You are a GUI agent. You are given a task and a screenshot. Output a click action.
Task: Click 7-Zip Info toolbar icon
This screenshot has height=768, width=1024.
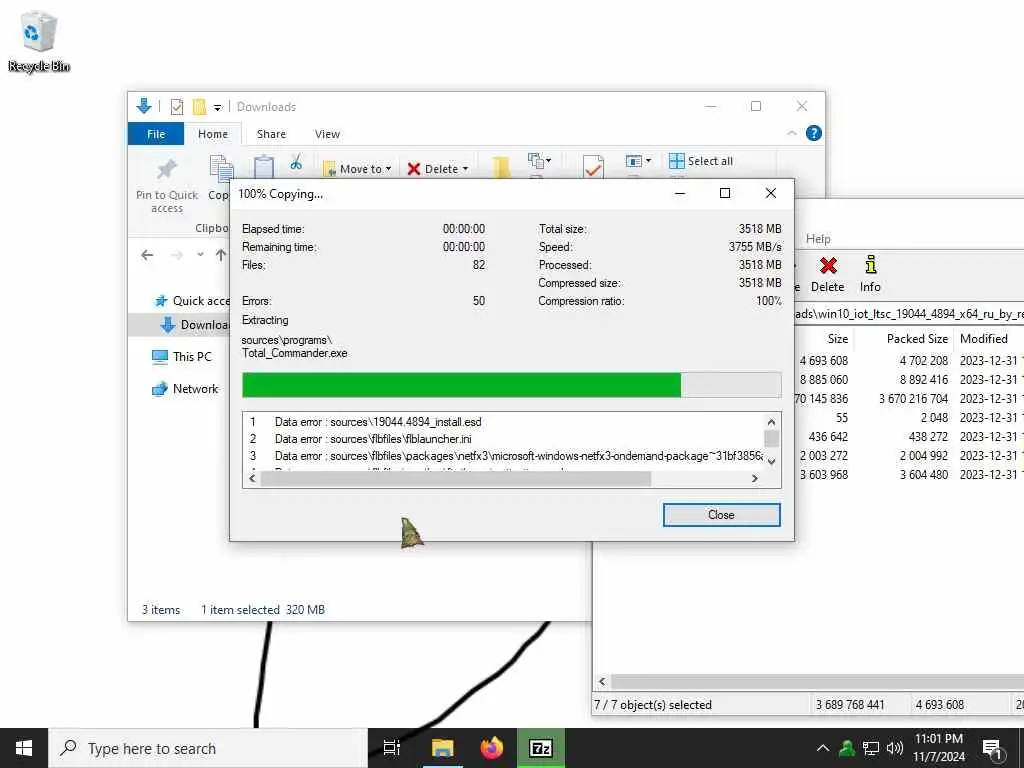click(x=870, y=274)
